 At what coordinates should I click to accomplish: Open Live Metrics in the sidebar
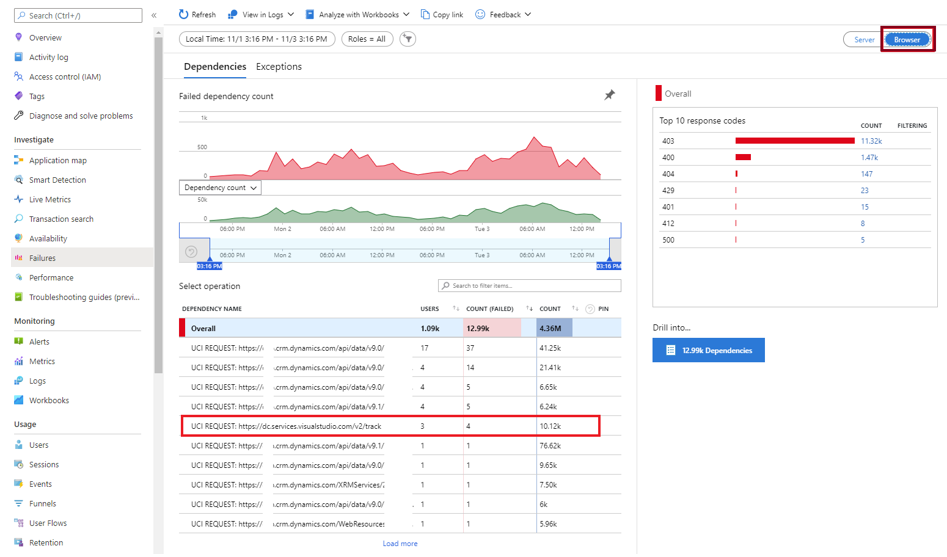(x=50, y=200)
